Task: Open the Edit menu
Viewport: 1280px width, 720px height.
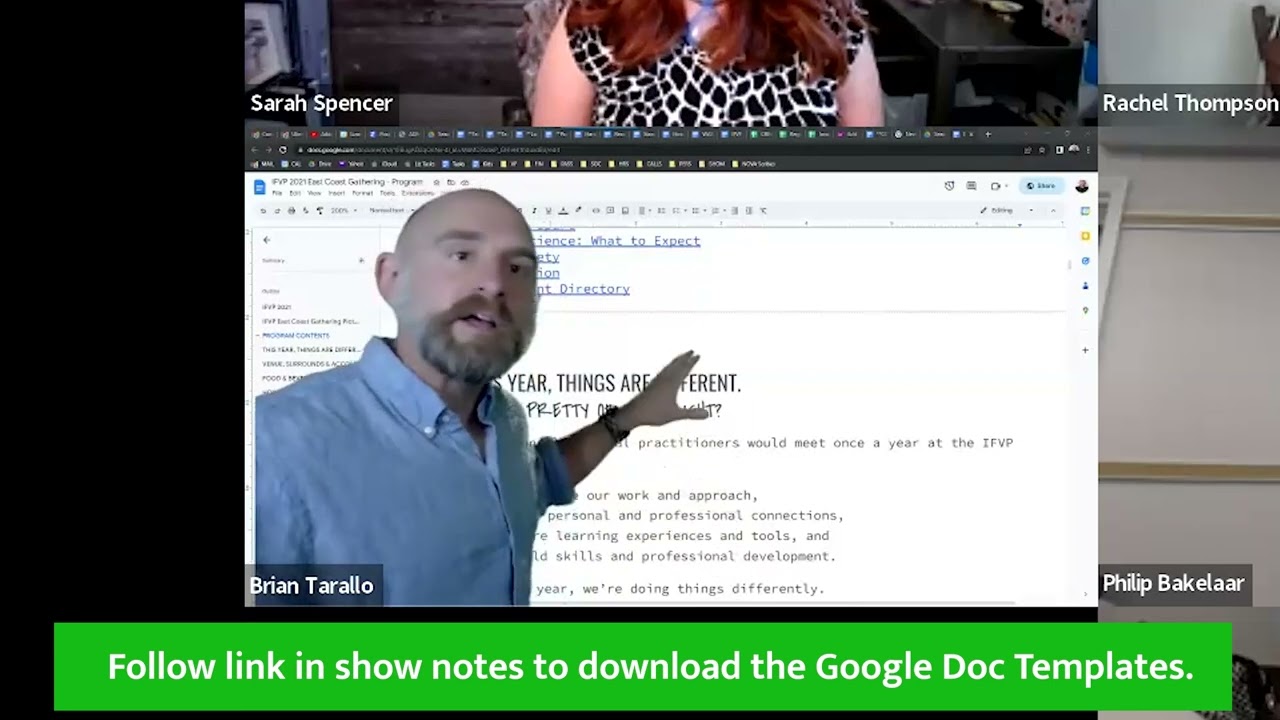Action: tap(295, 193)
